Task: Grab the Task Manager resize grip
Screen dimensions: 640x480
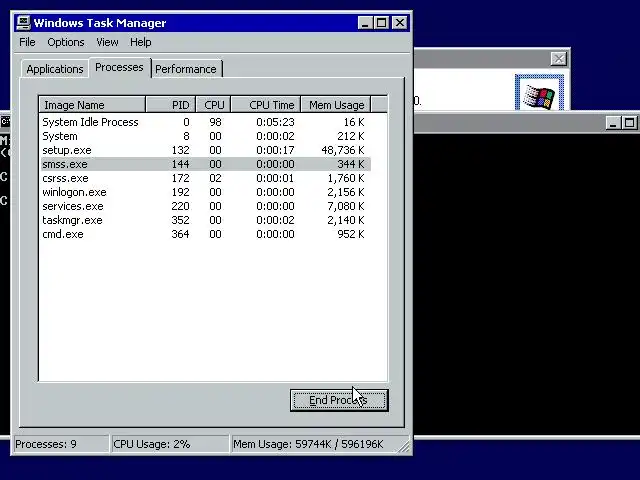Action: coord(404,447)
